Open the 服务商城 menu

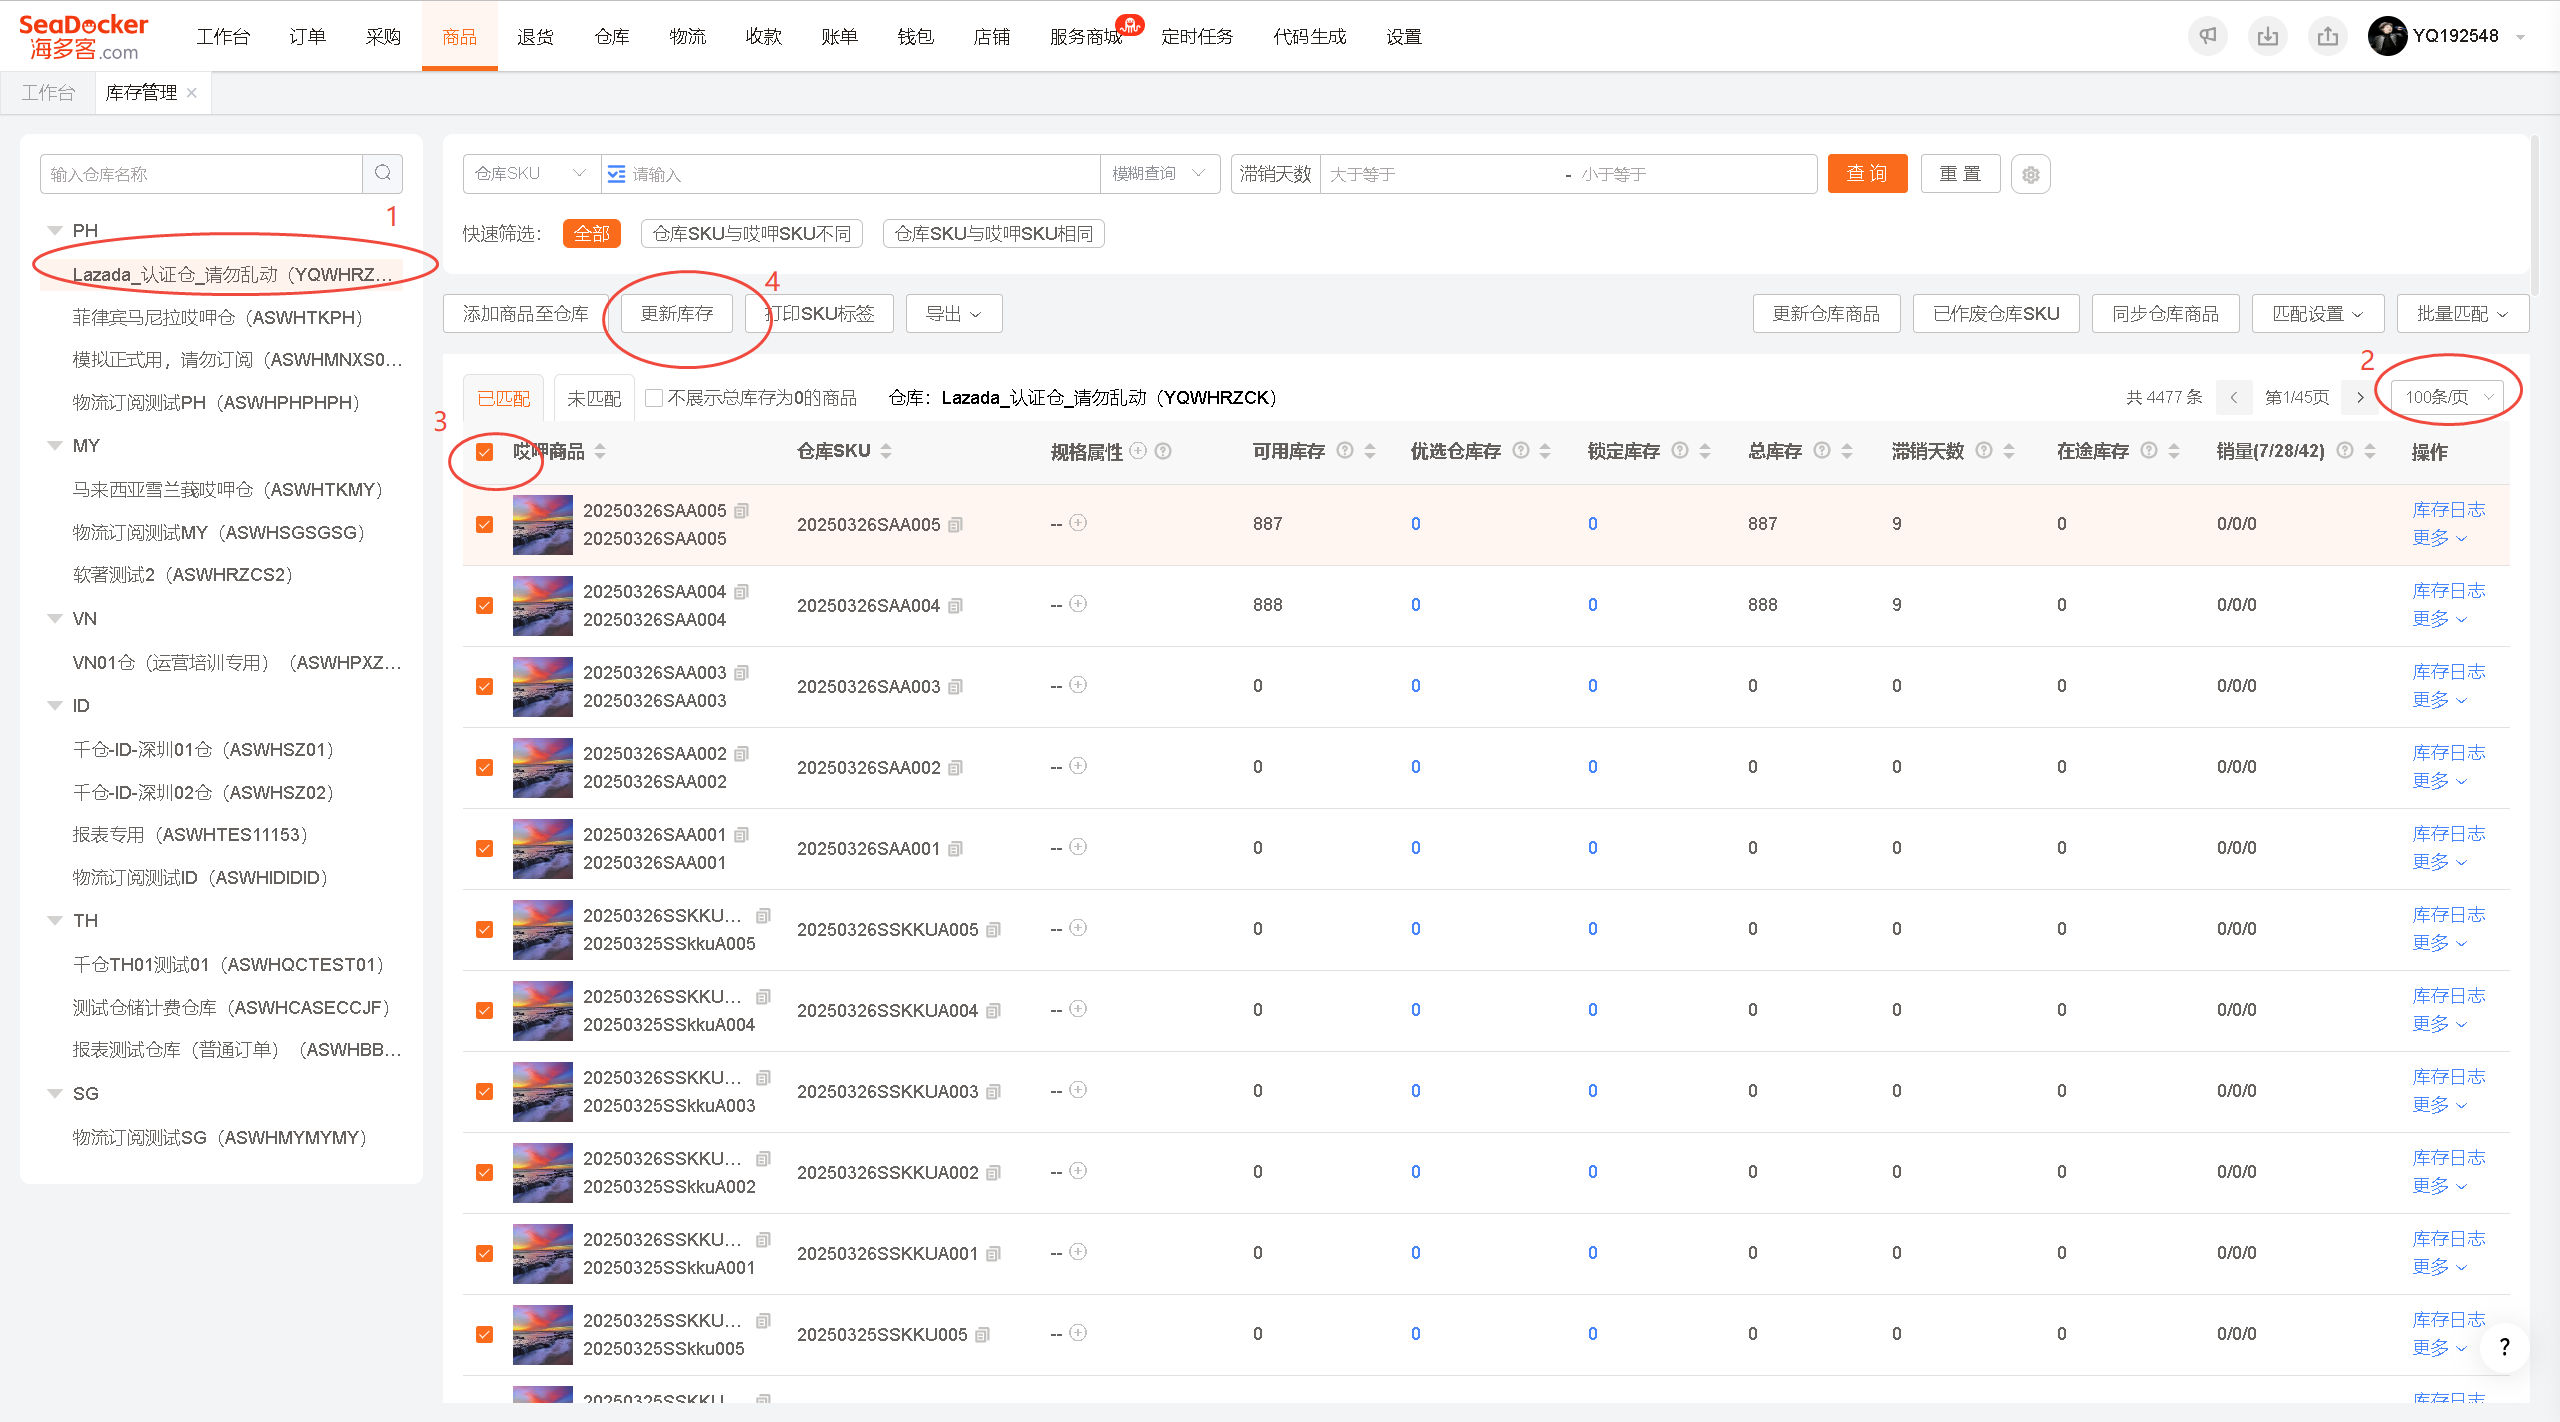[x=1085, y=37]
